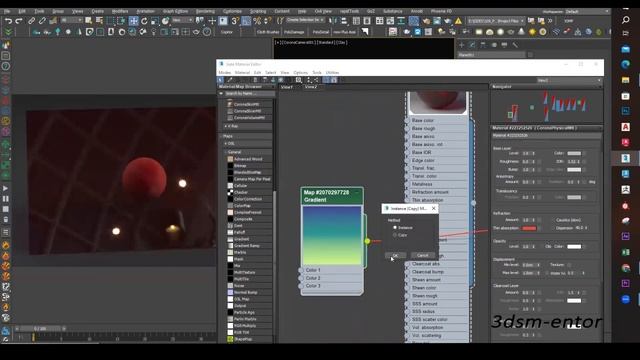Switch to the View1 tab
640x360 pixels.
(287, 87)
